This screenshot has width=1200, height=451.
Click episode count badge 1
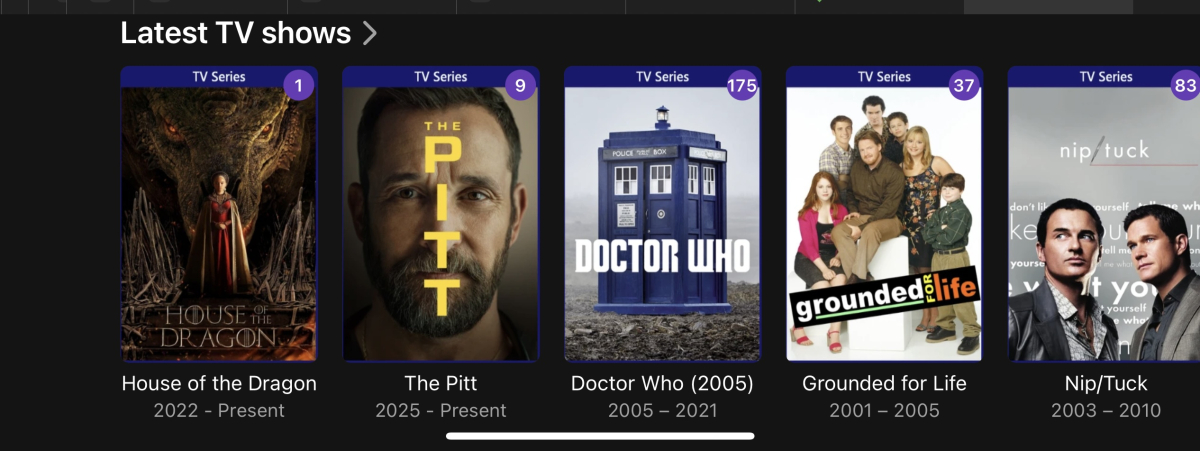[298, 85]
